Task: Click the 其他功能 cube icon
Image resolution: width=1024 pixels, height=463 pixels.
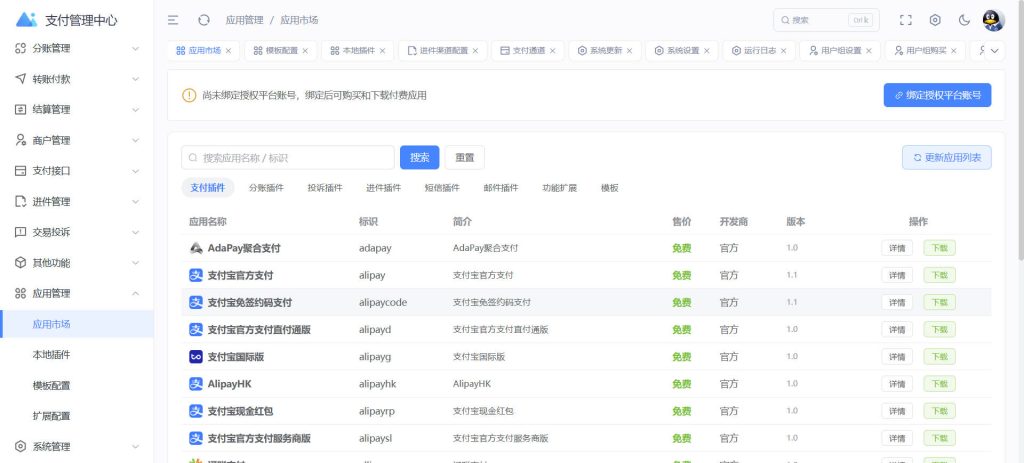Action: [x=20, y=263]
